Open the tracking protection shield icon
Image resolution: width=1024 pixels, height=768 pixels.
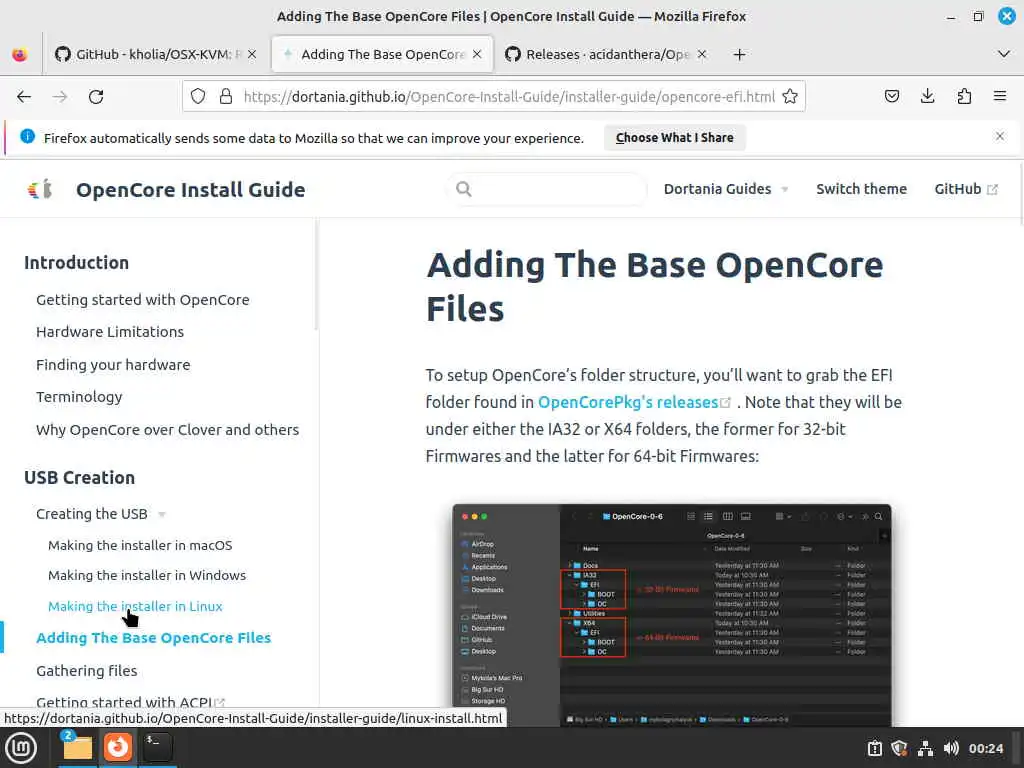pyautogui.click(x=198, y=97)
